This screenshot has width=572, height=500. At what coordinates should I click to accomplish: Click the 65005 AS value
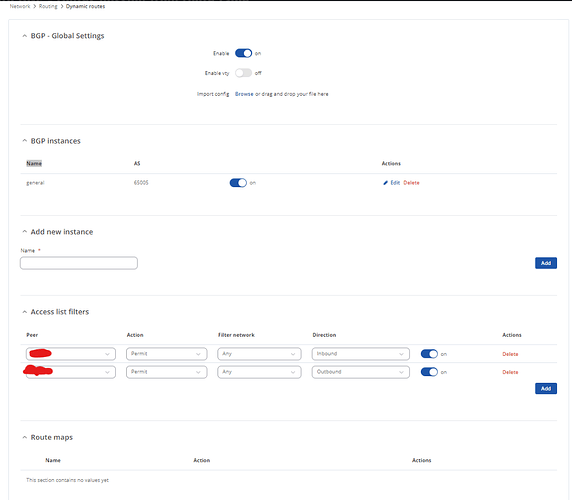141,183
